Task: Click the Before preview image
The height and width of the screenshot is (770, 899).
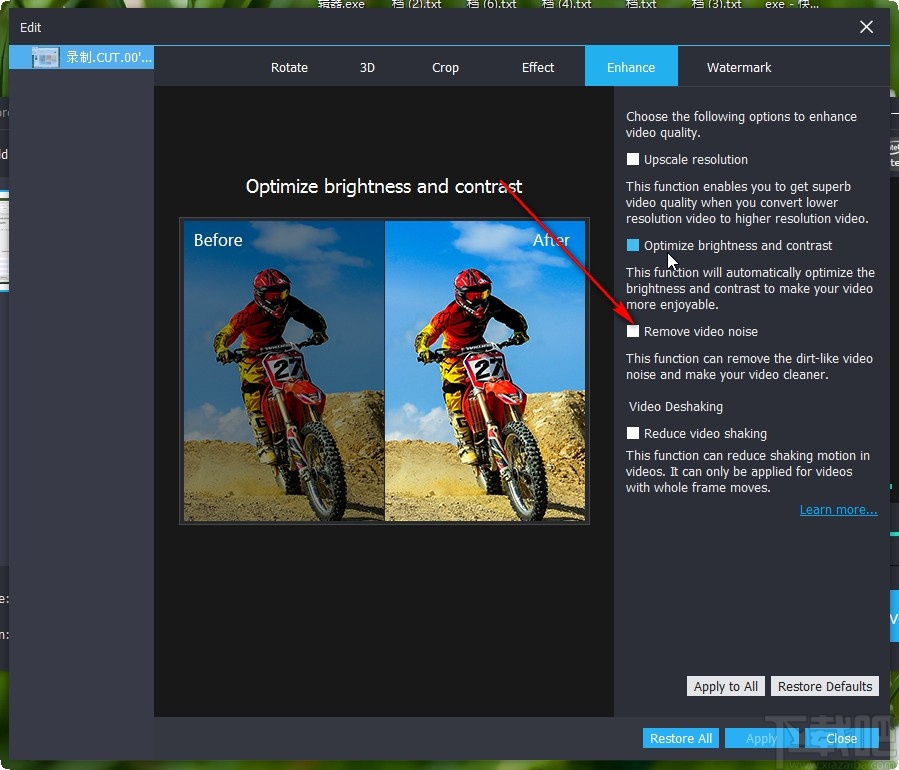Action: coord(284,371)
